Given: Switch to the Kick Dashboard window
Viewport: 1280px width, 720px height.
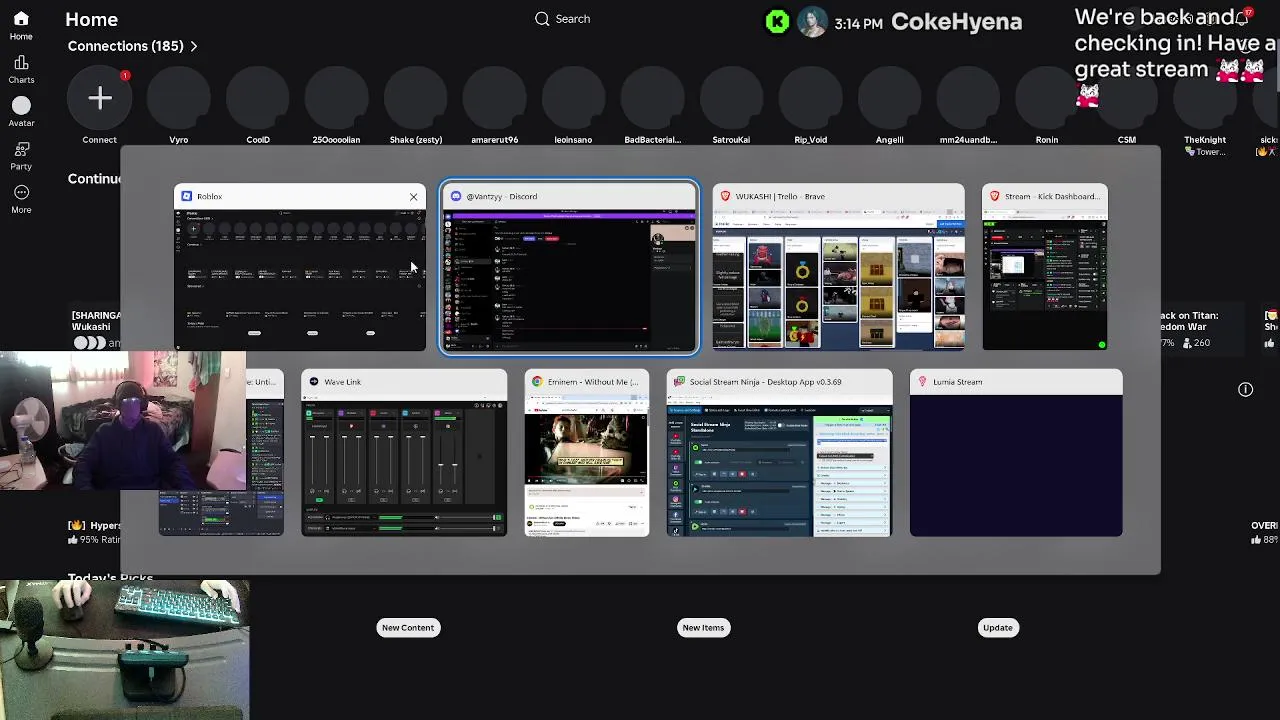Looking at the screenshot, I should [x=1045, y=267].
